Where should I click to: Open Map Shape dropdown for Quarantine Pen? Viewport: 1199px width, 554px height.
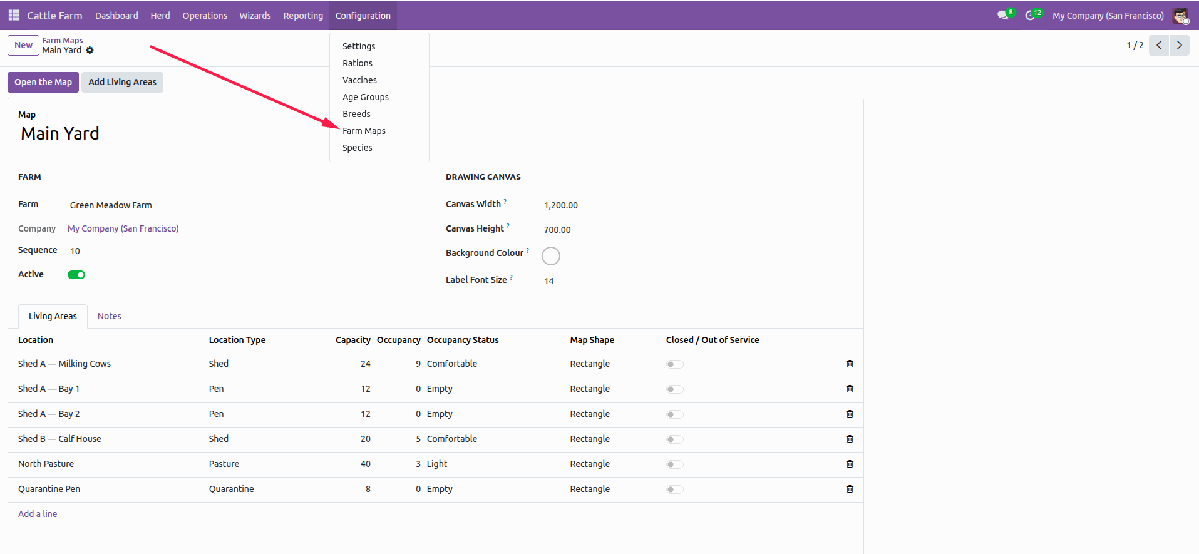(x=590, y=489)
